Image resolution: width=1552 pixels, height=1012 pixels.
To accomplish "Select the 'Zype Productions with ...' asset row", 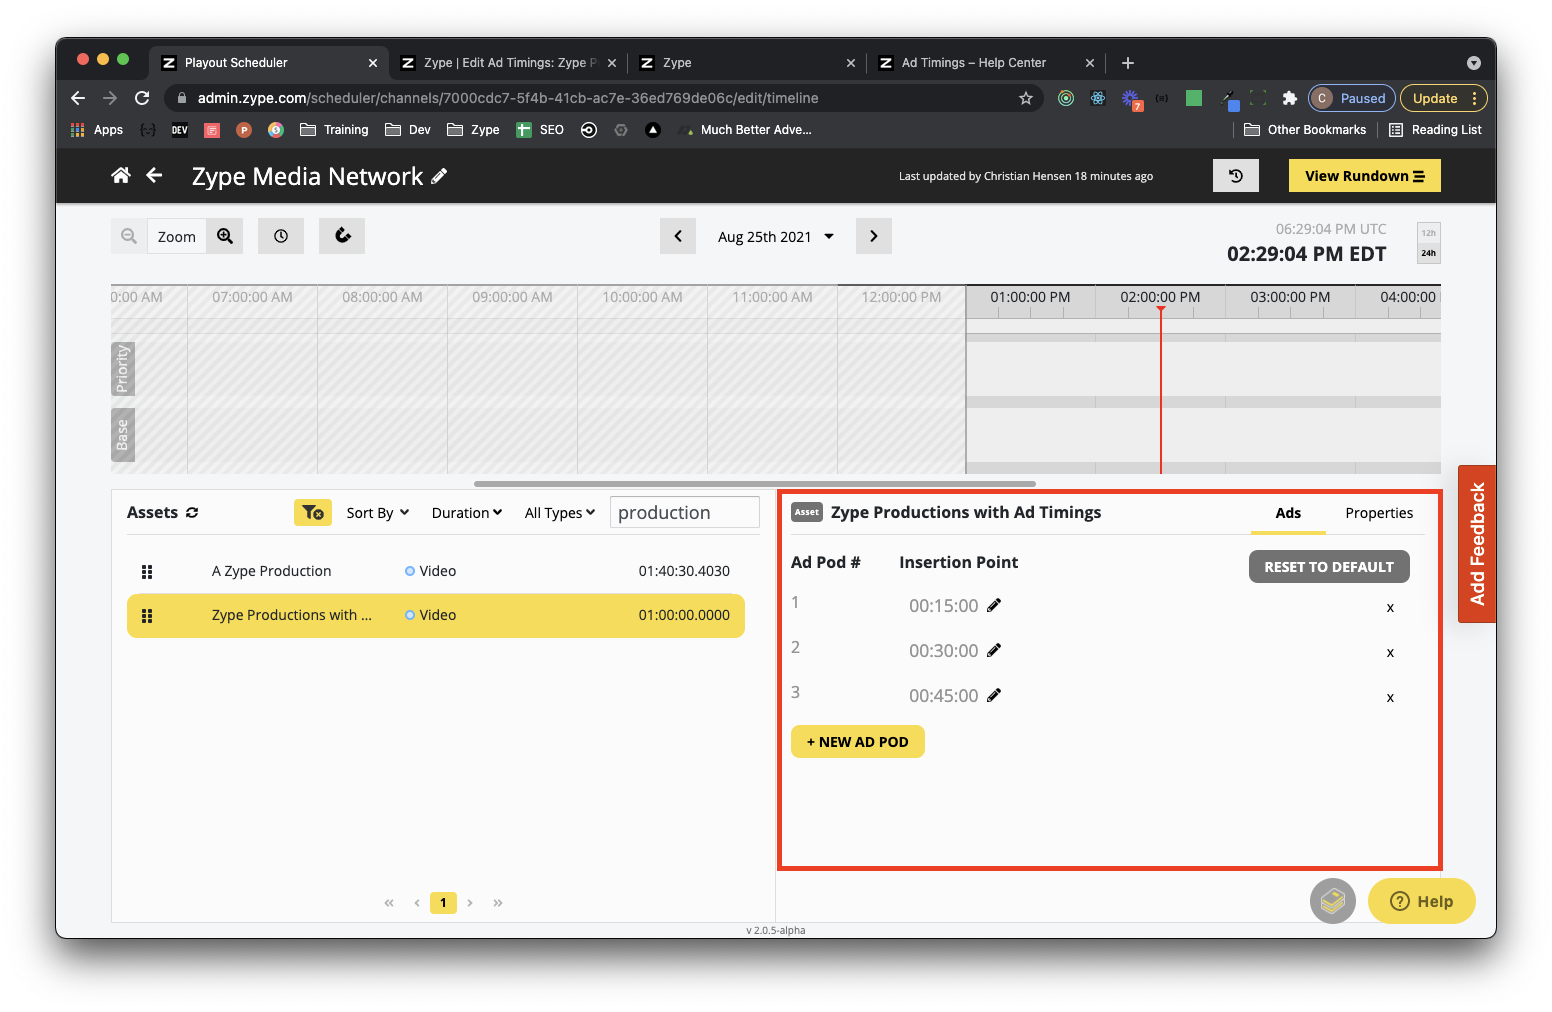I will click(436, 615).
